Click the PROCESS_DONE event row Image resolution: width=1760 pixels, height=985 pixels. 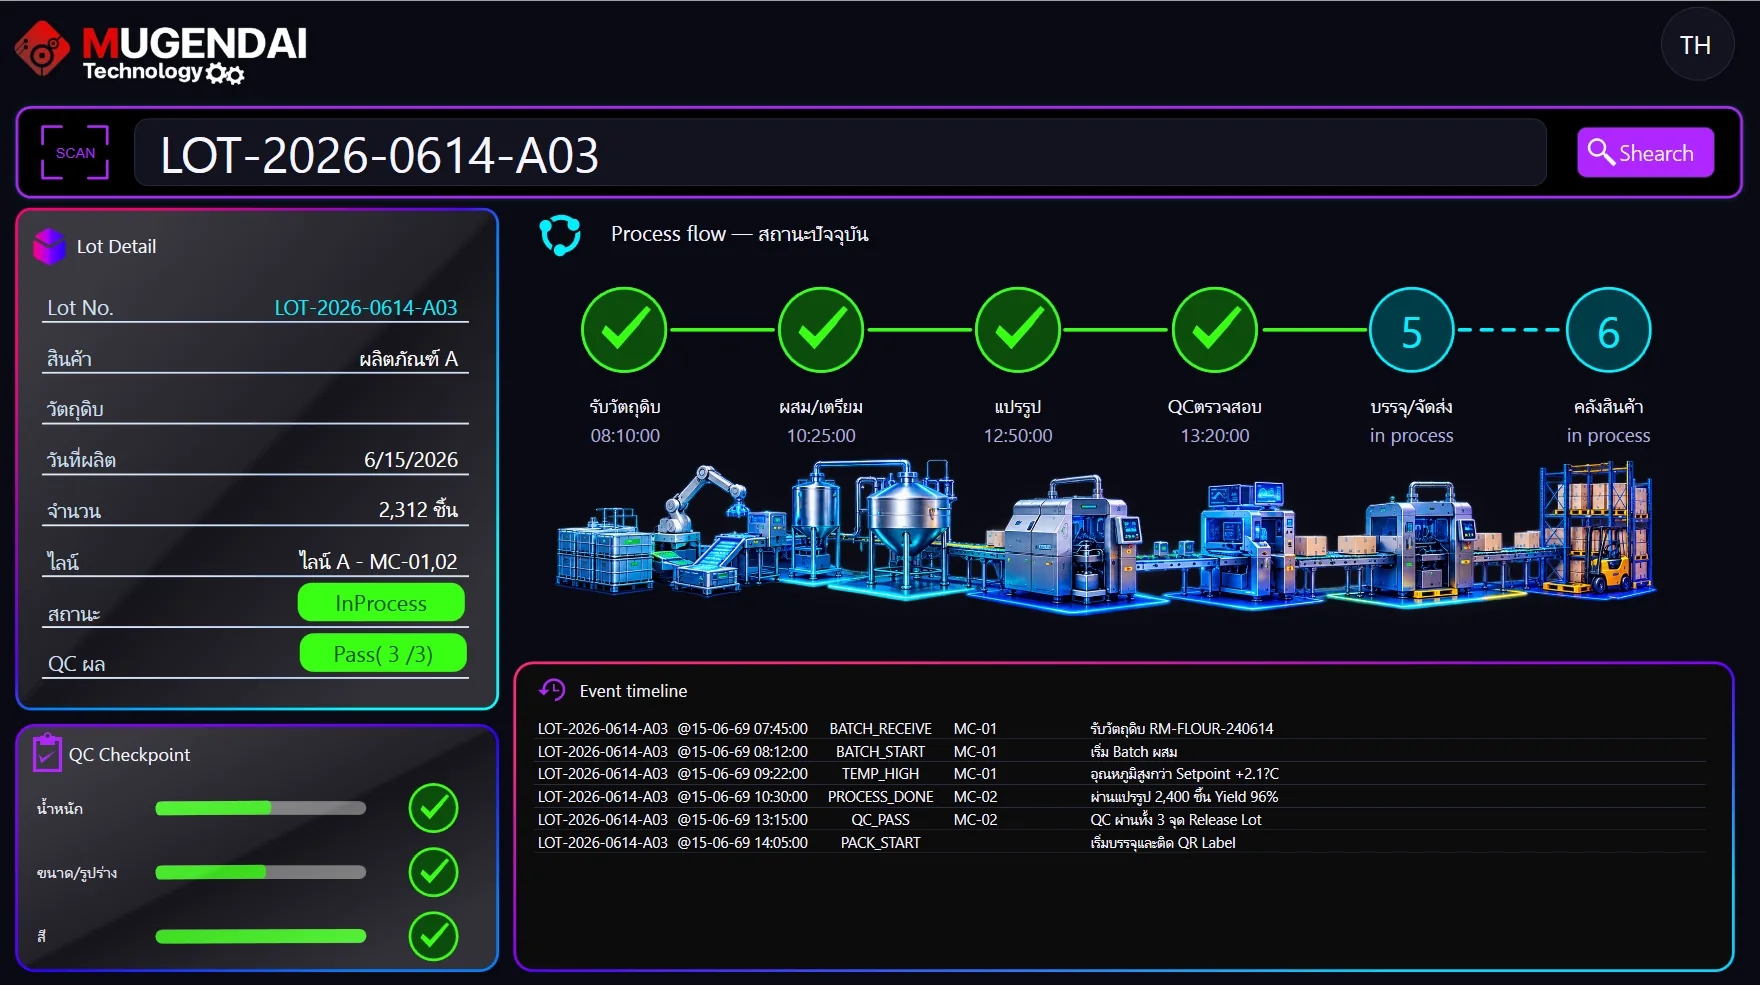click(1120, 797)
